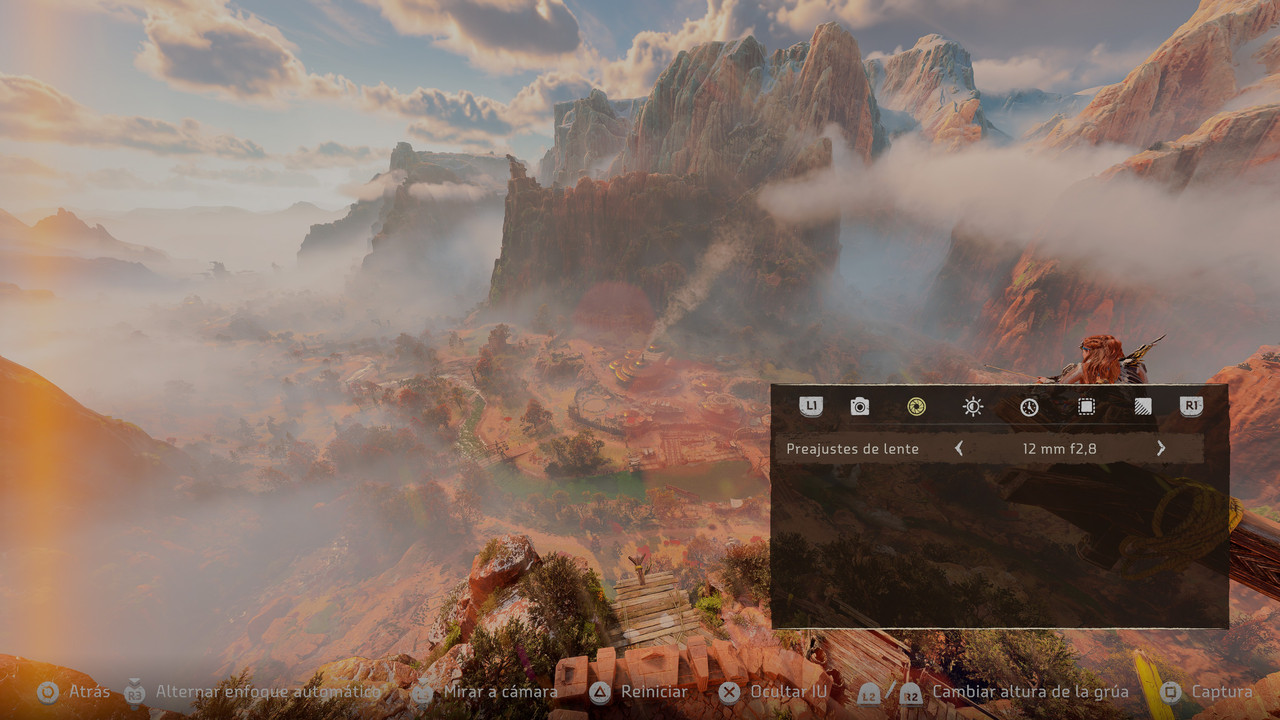
Task: Toggle Alternar enfoque automático
Action: [269, 691]
